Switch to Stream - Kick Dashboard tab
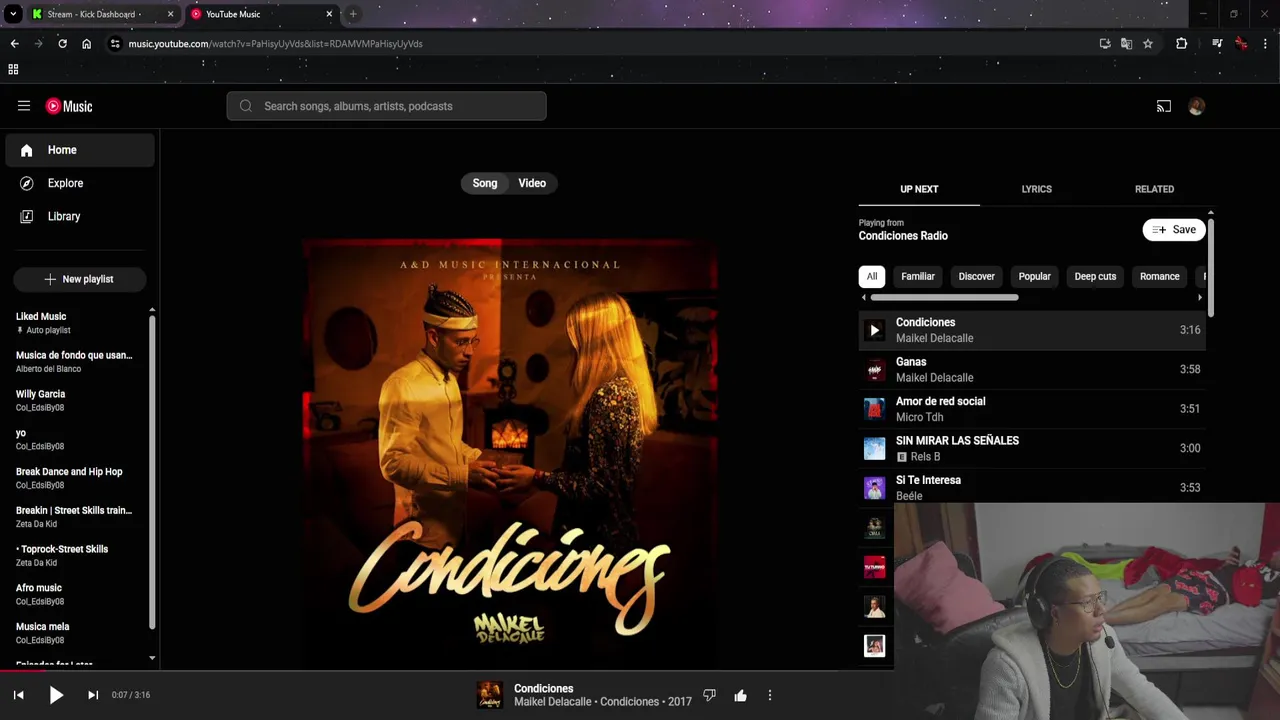This screenshot has width=1280, height=720. pyautogui.click(x=102, y=14)
